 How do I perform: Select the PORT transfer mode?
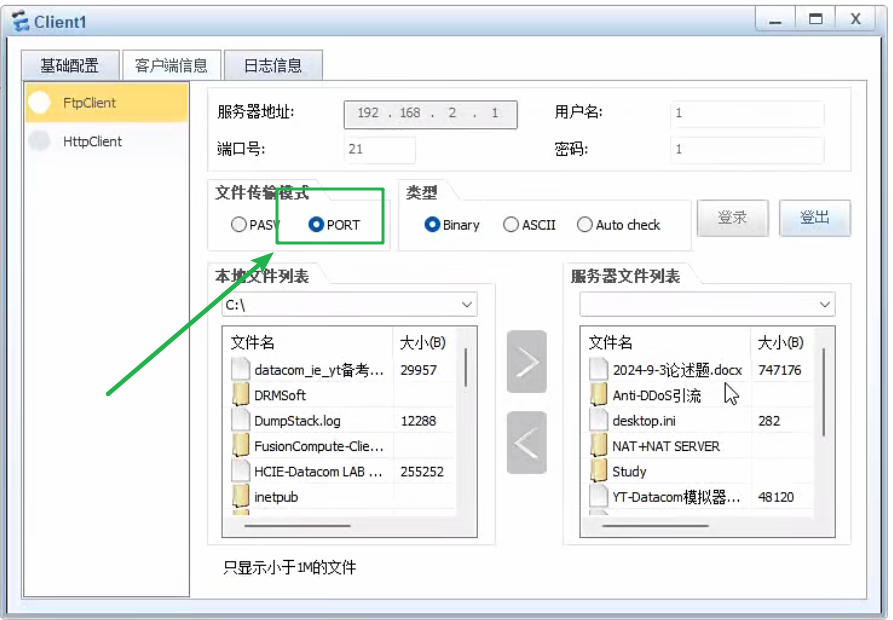(x=316, y=224)
